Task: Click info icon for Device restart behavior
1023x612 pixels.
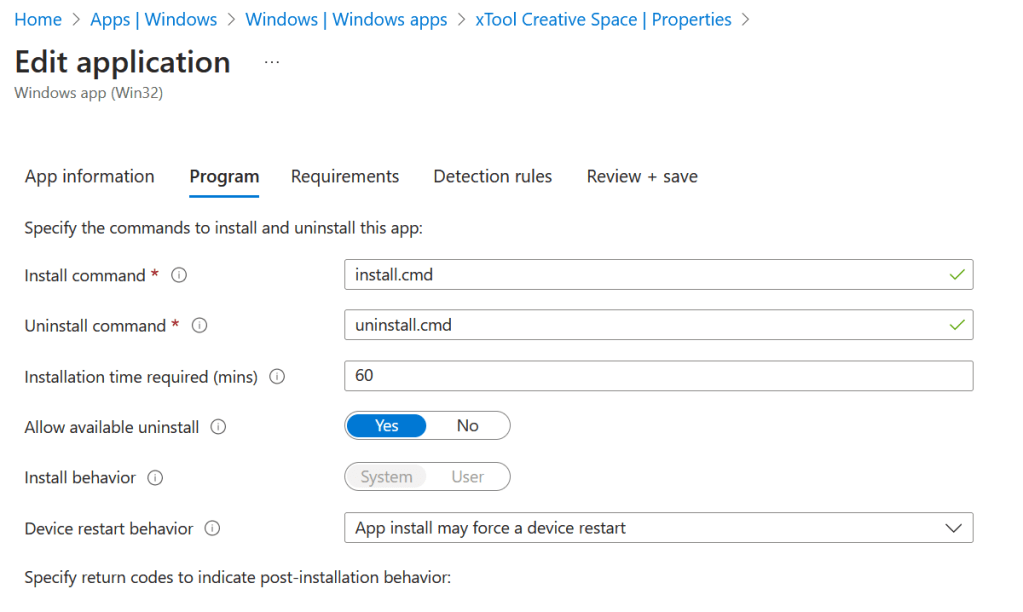Action: coord(212,529)
